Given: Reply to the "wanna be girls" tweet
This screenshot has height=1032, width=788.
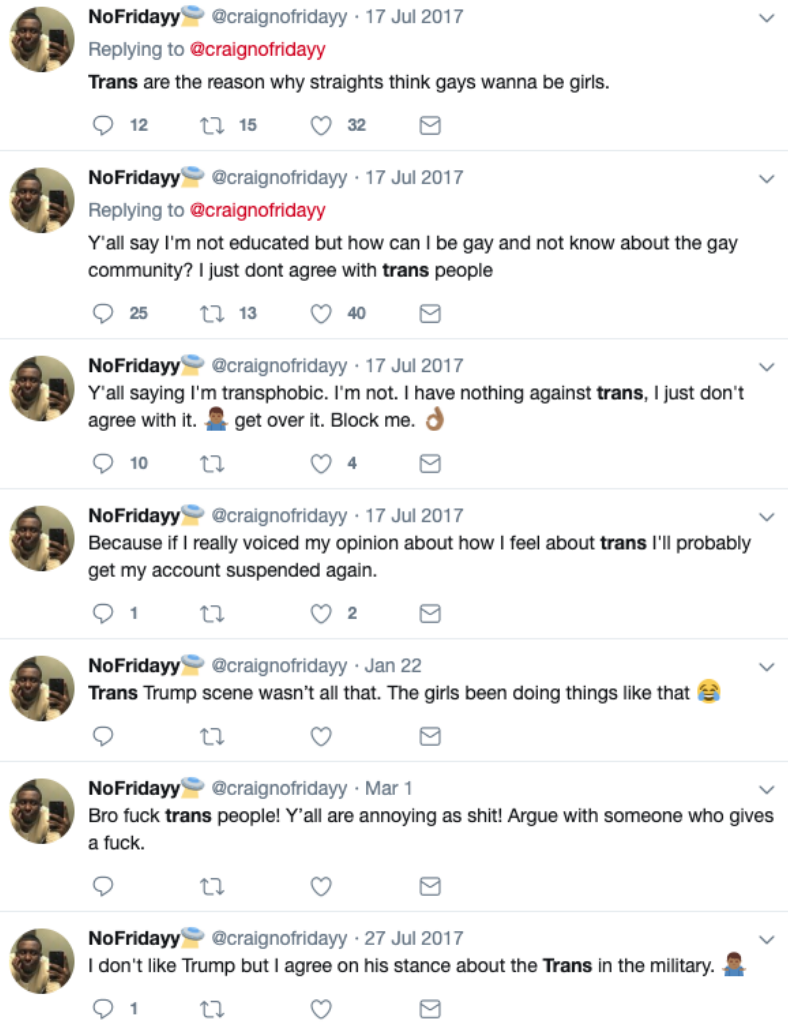Looking at the screenshot, I should pos(104,125).
